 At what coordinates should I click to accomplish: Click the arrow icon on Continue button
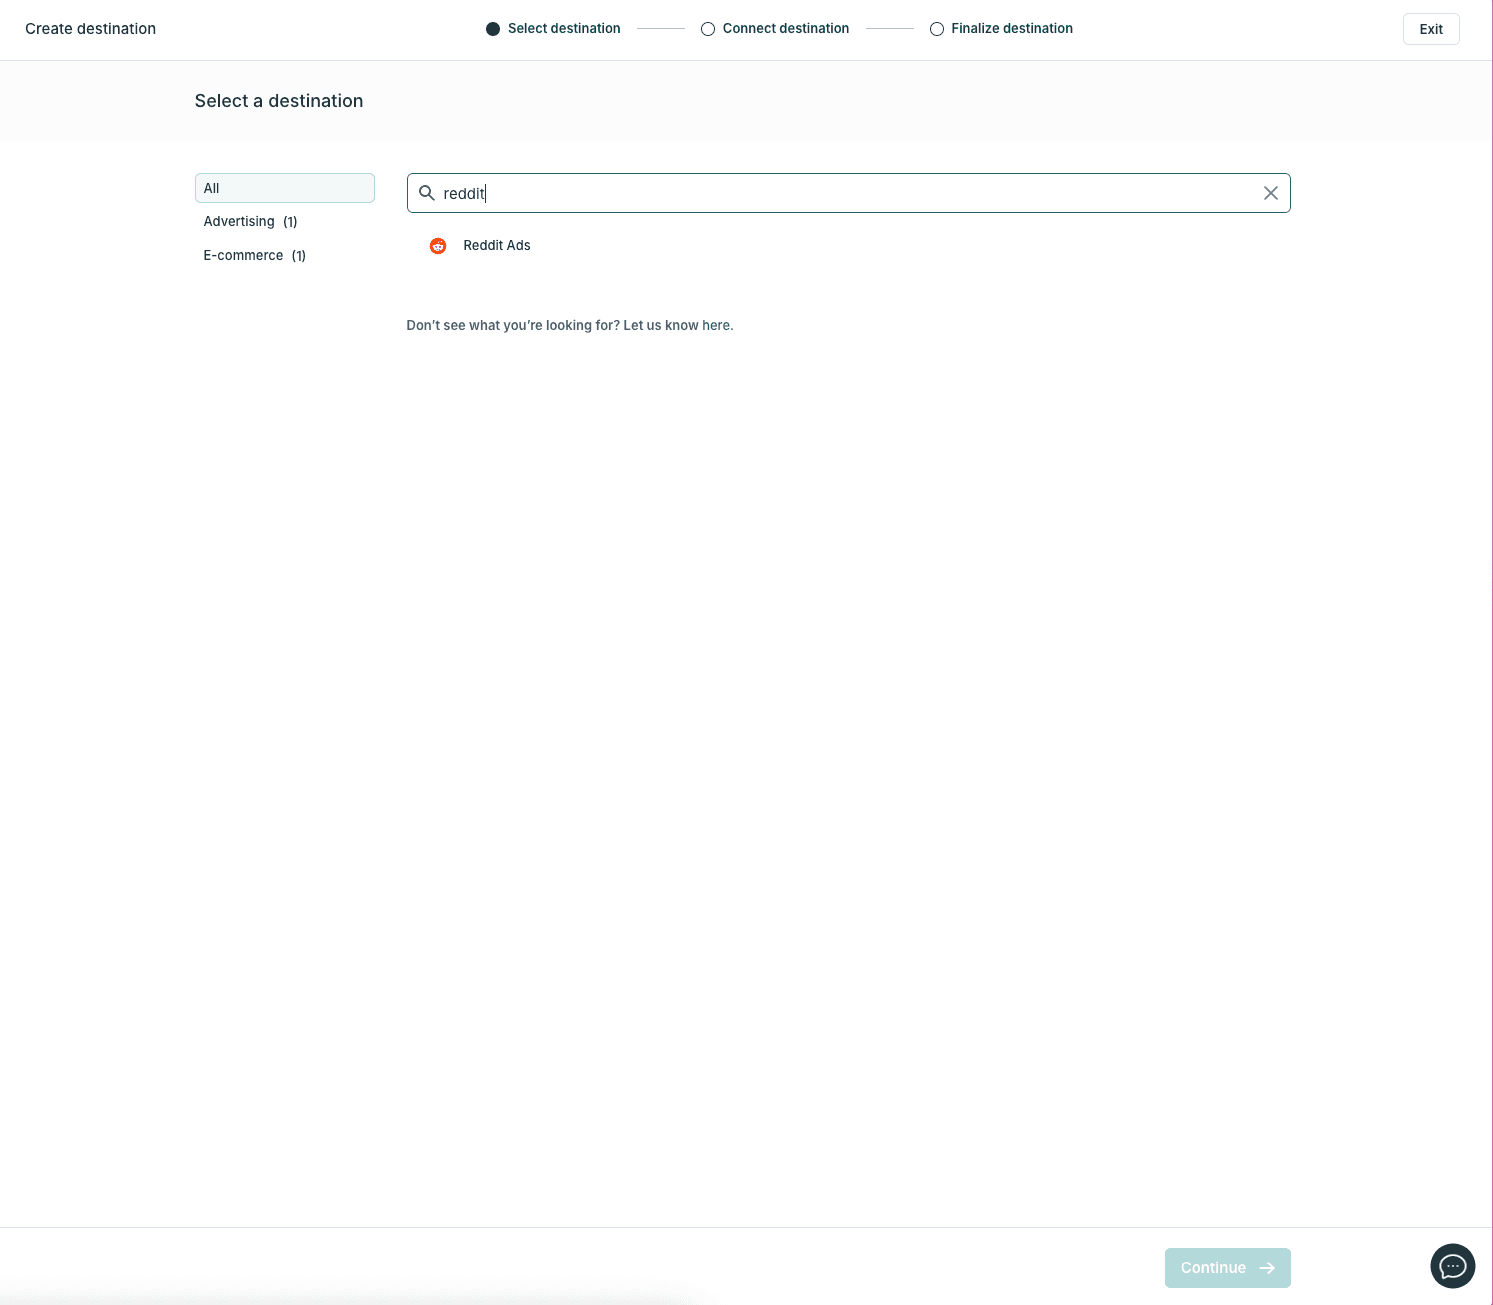coord(1266,1267)
